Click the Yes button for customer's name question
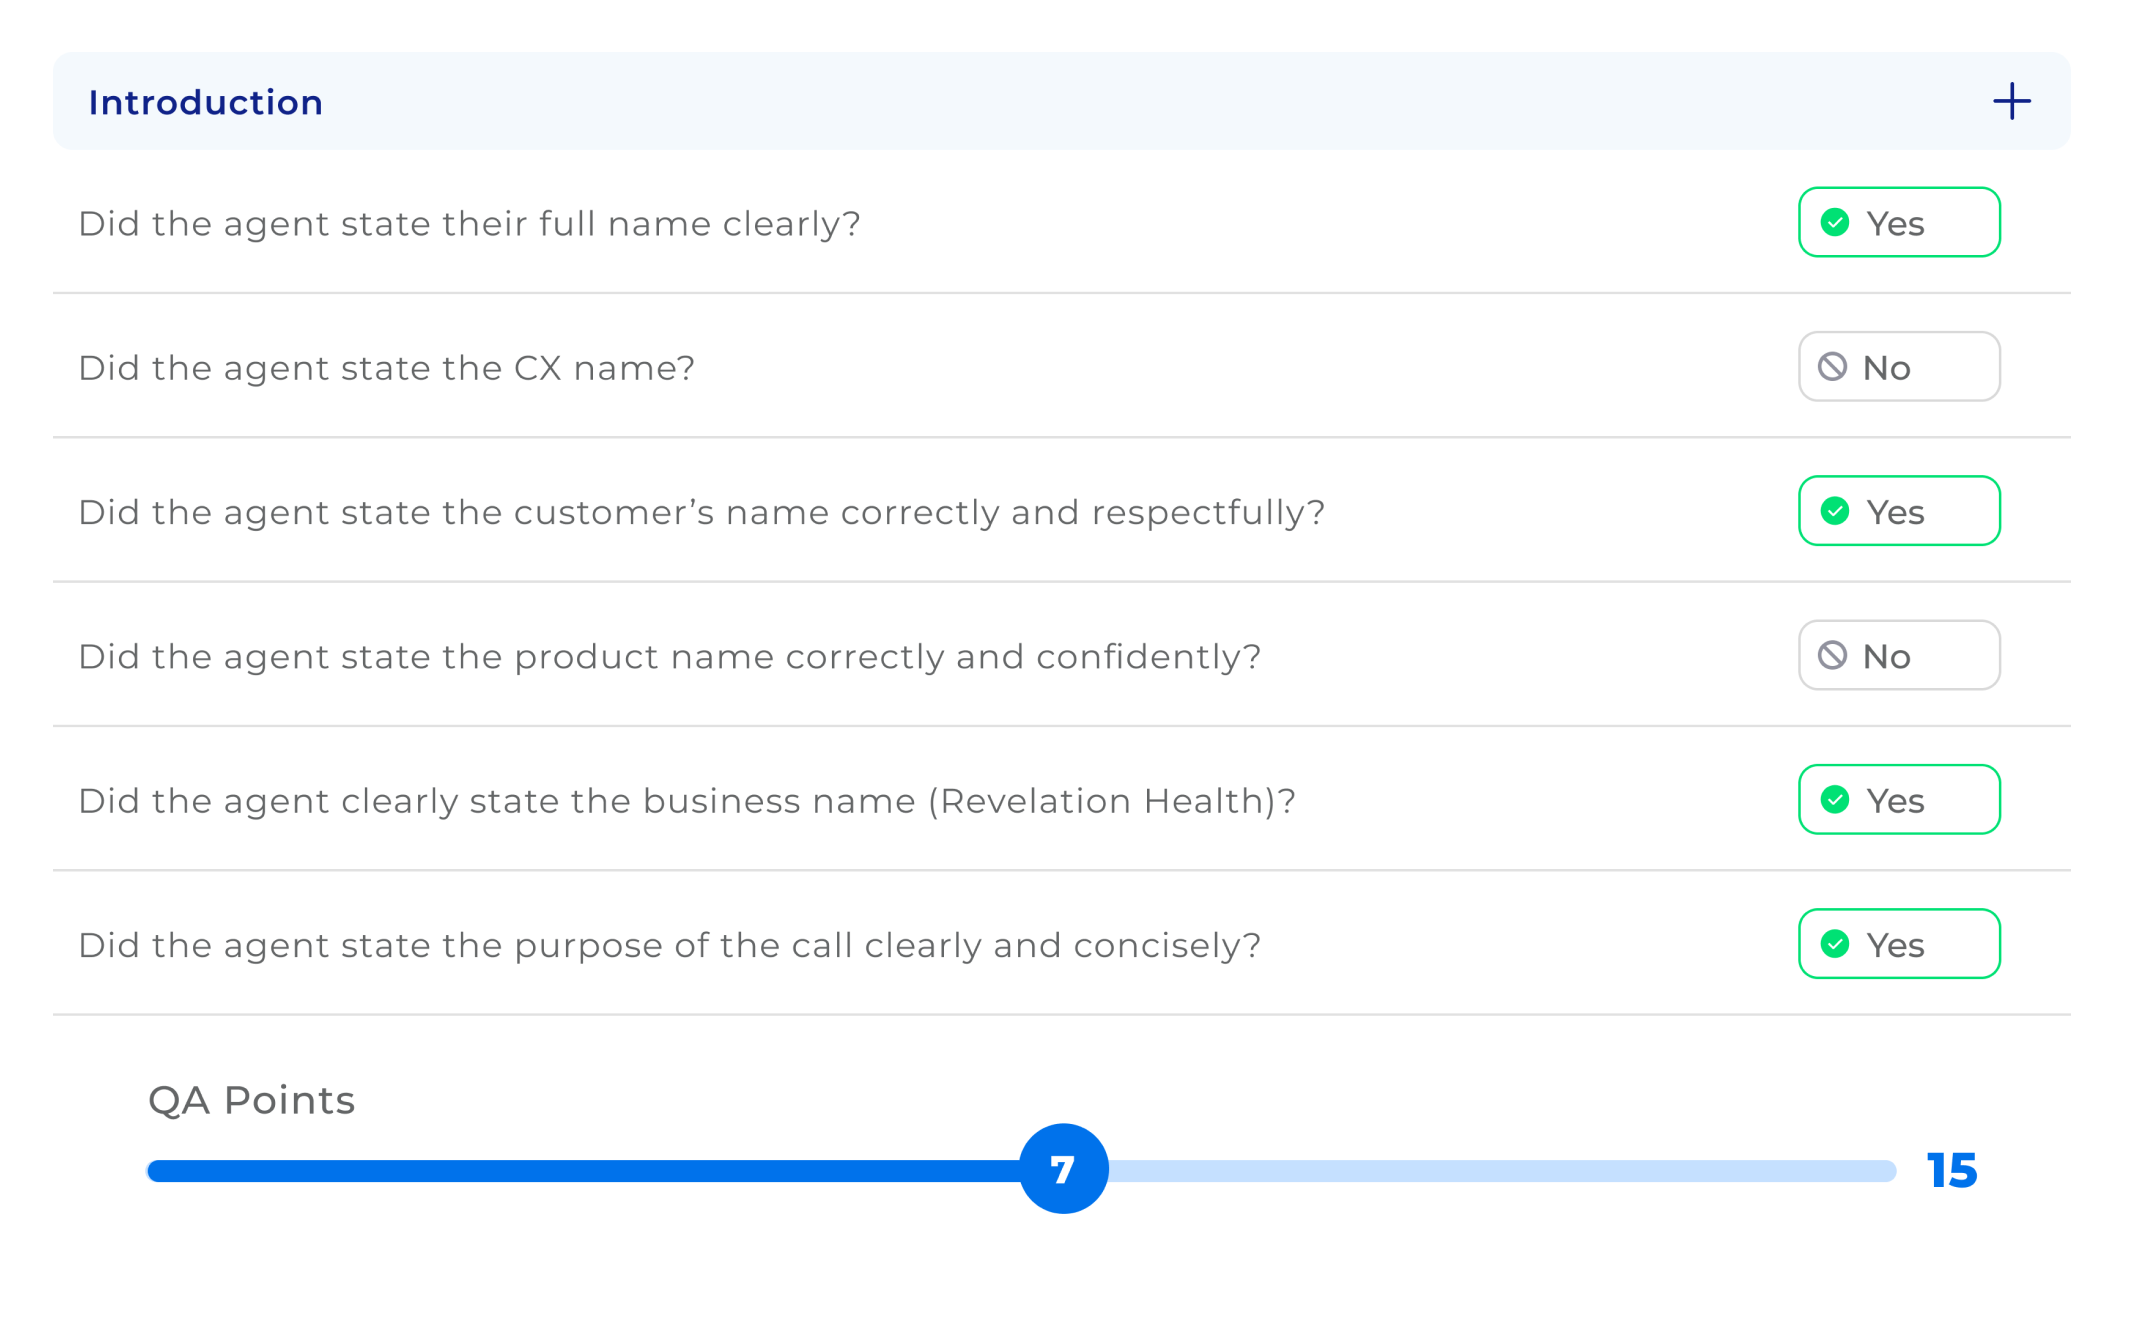This screenshot has width=2144, height=1324. (x=1898, y=511)
